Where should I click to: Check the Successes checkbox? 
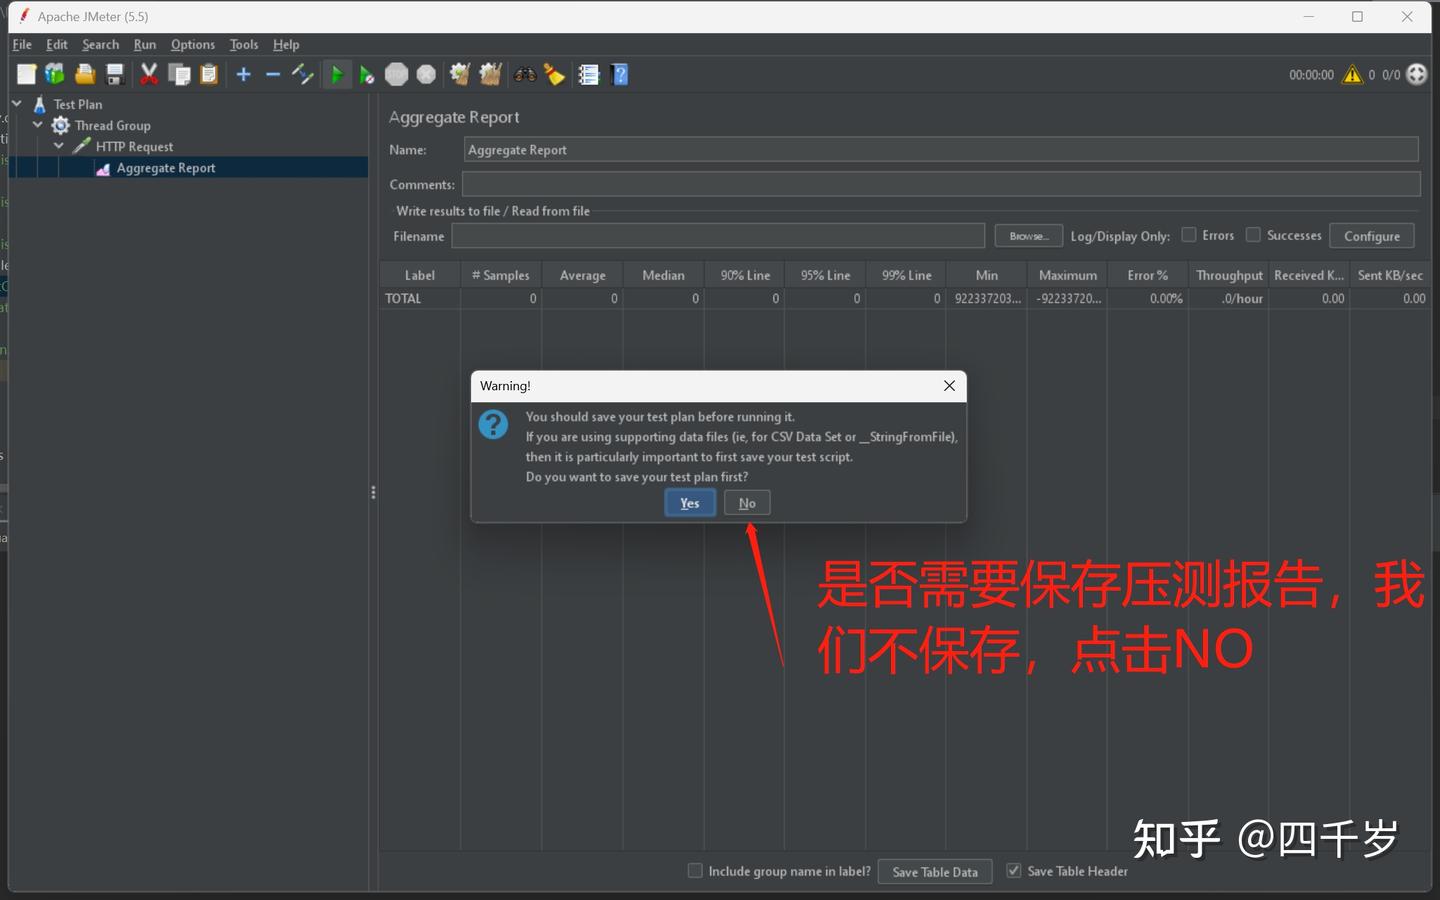point(1253,234)
